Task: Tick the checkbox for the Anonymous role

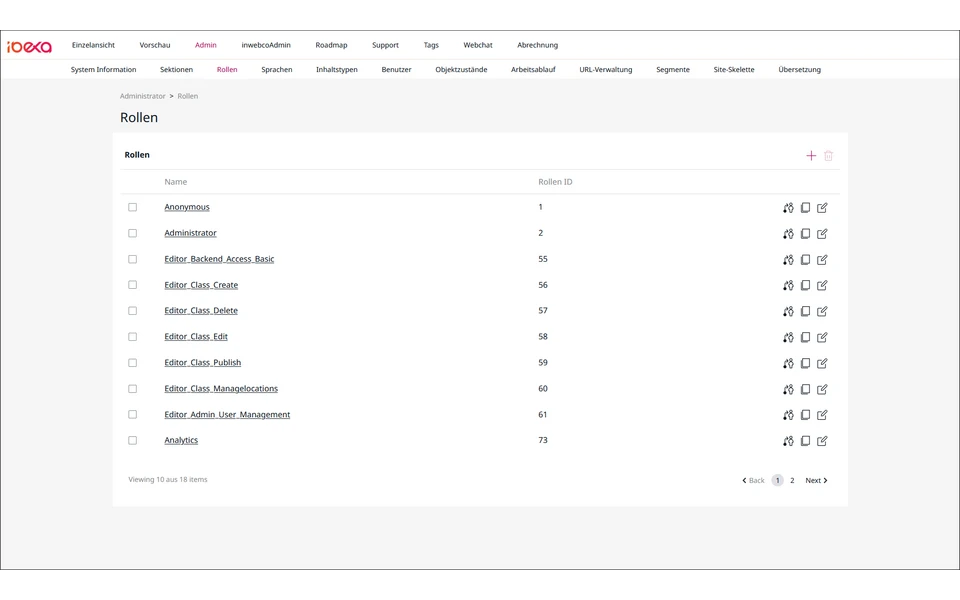Action: tap(132, 207)
